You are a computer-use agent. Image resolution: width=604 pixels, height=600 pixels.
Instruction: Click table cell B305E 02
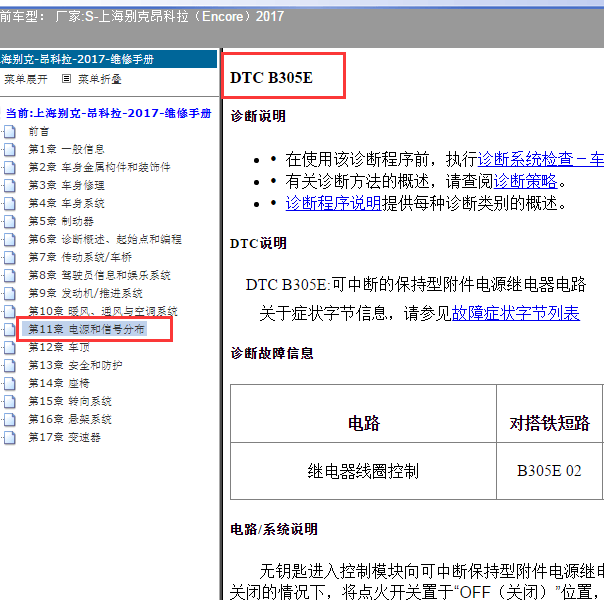pyautogui.click(x=549, y=471)
